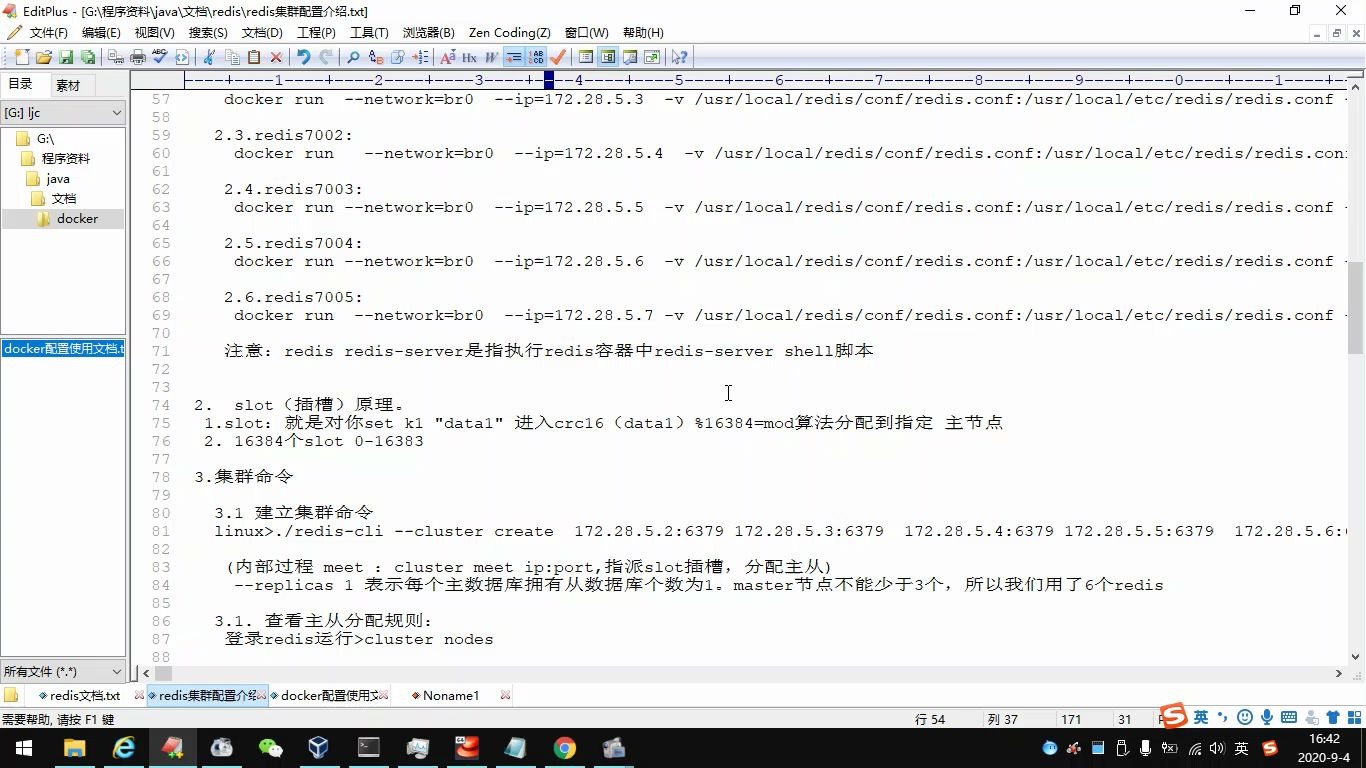The height and width of the screenshot is (768, 1366).
Task: Open the 工具(T) menu
Action: pyautogui.click(x=370, y=33)
